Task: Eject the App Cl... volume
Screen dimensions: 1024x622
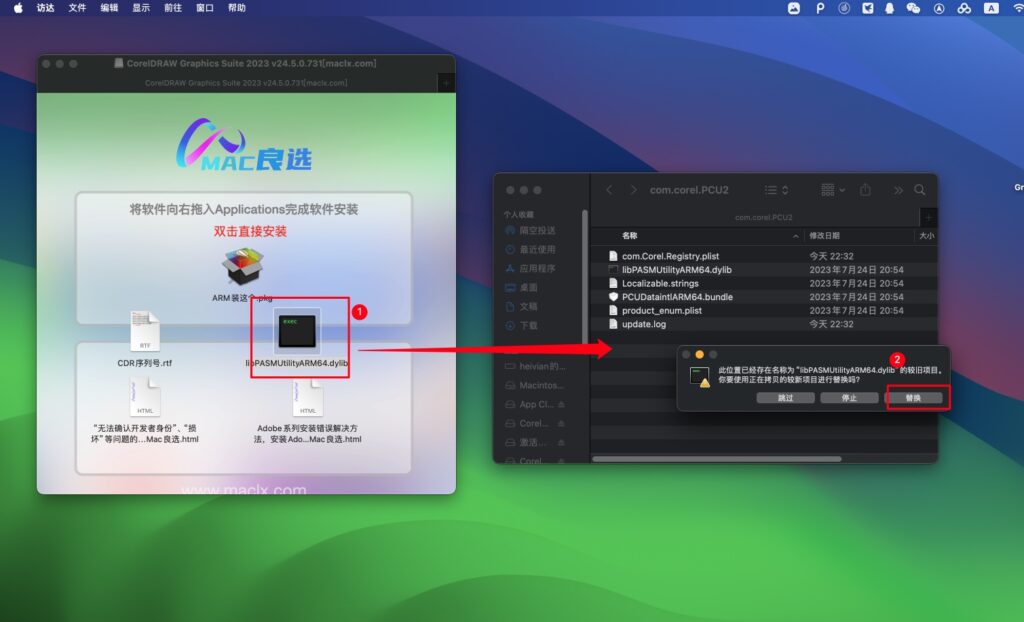Action: [x=562, y=405]
